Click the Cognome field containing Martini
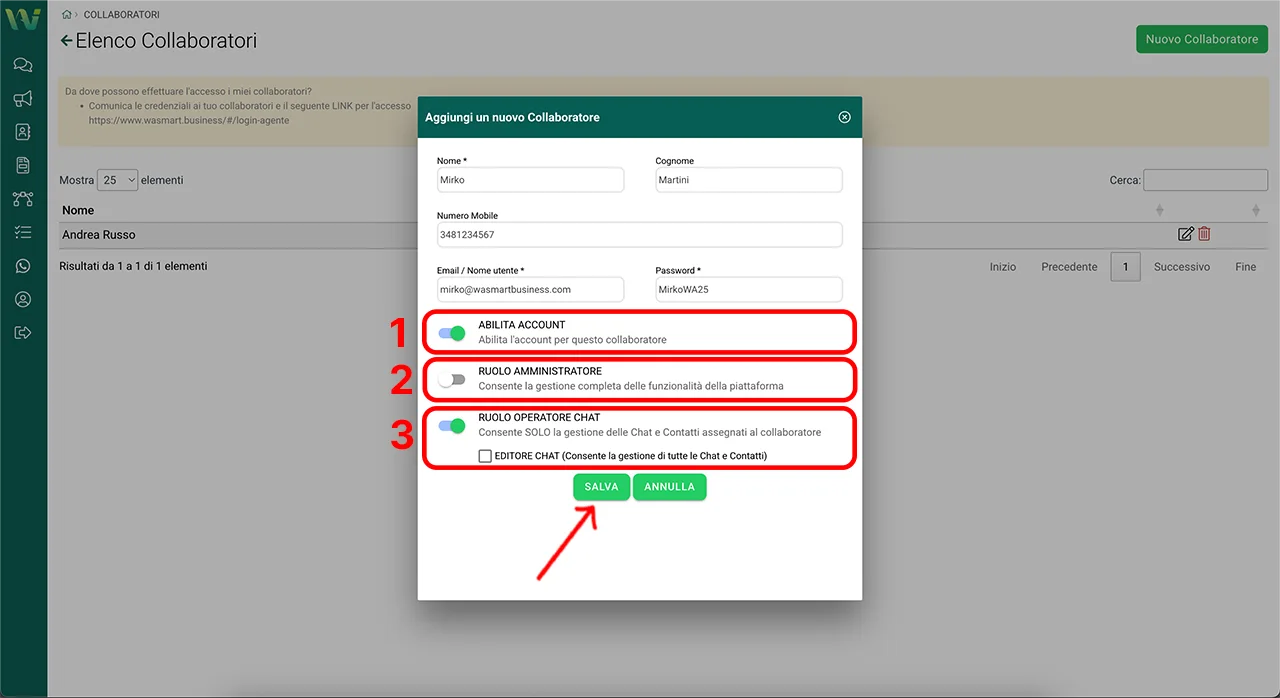The height and width of the screenshot is (698, 1280). click(x=749, y=180)
